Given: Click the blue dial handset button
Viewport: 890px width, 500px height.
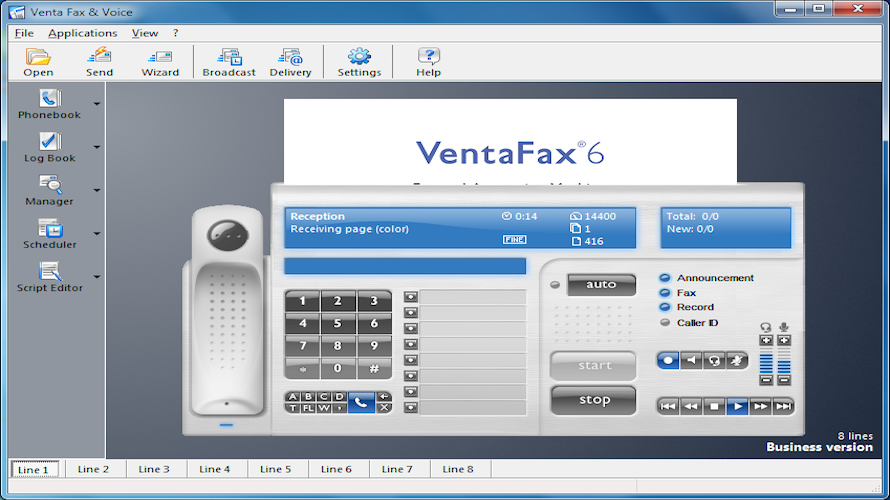Looking at the screenshot, I should coord(361,402).
